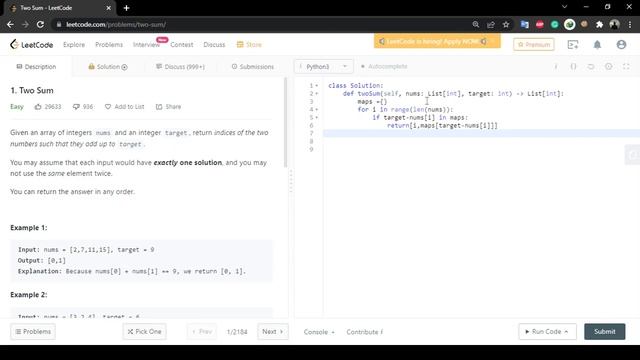
Task: Switch to the Description tab
Action: click(x=36, y=67)
